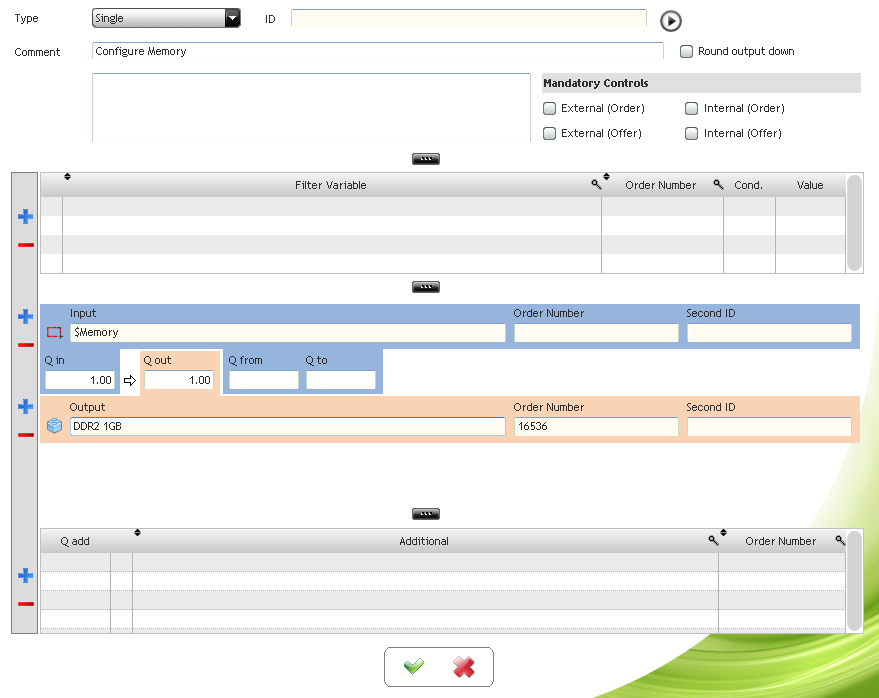This screenshot has height=698, width=879.
Task: Confirm with the green checkmark
Action: coord(414,666)
